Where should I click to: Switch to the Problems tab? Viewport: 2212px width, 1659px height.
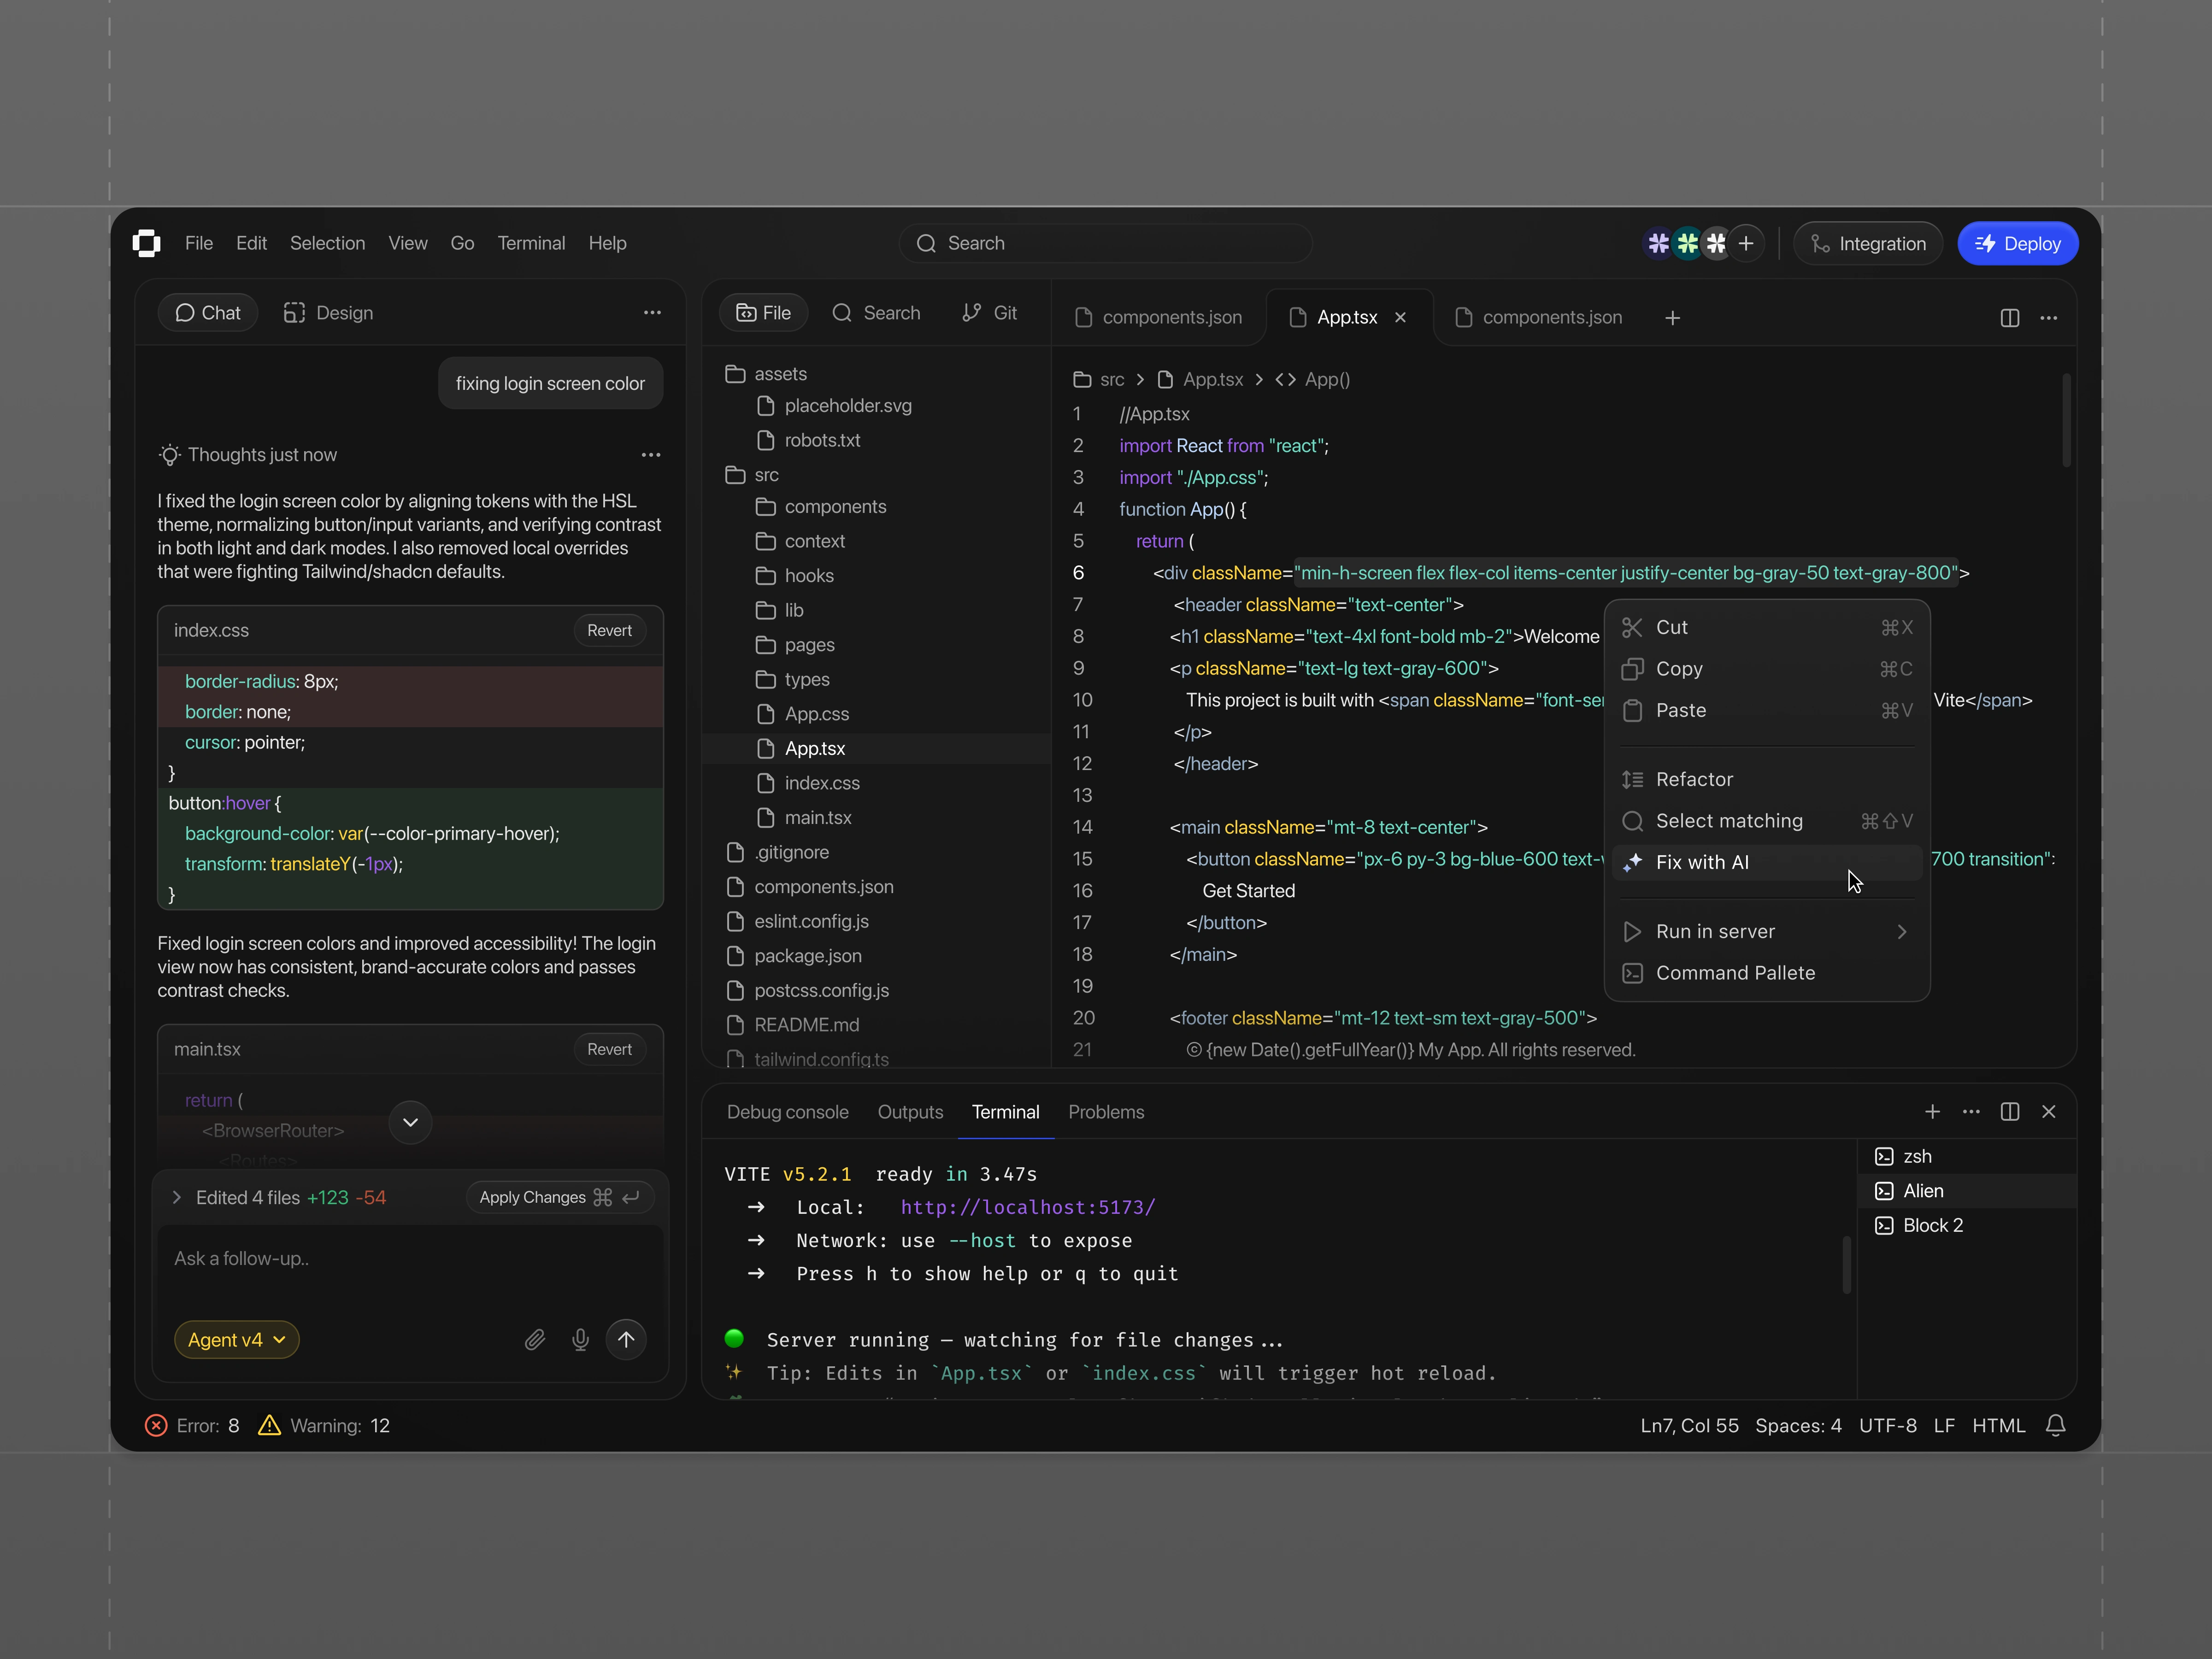tap(1106, 1112)
